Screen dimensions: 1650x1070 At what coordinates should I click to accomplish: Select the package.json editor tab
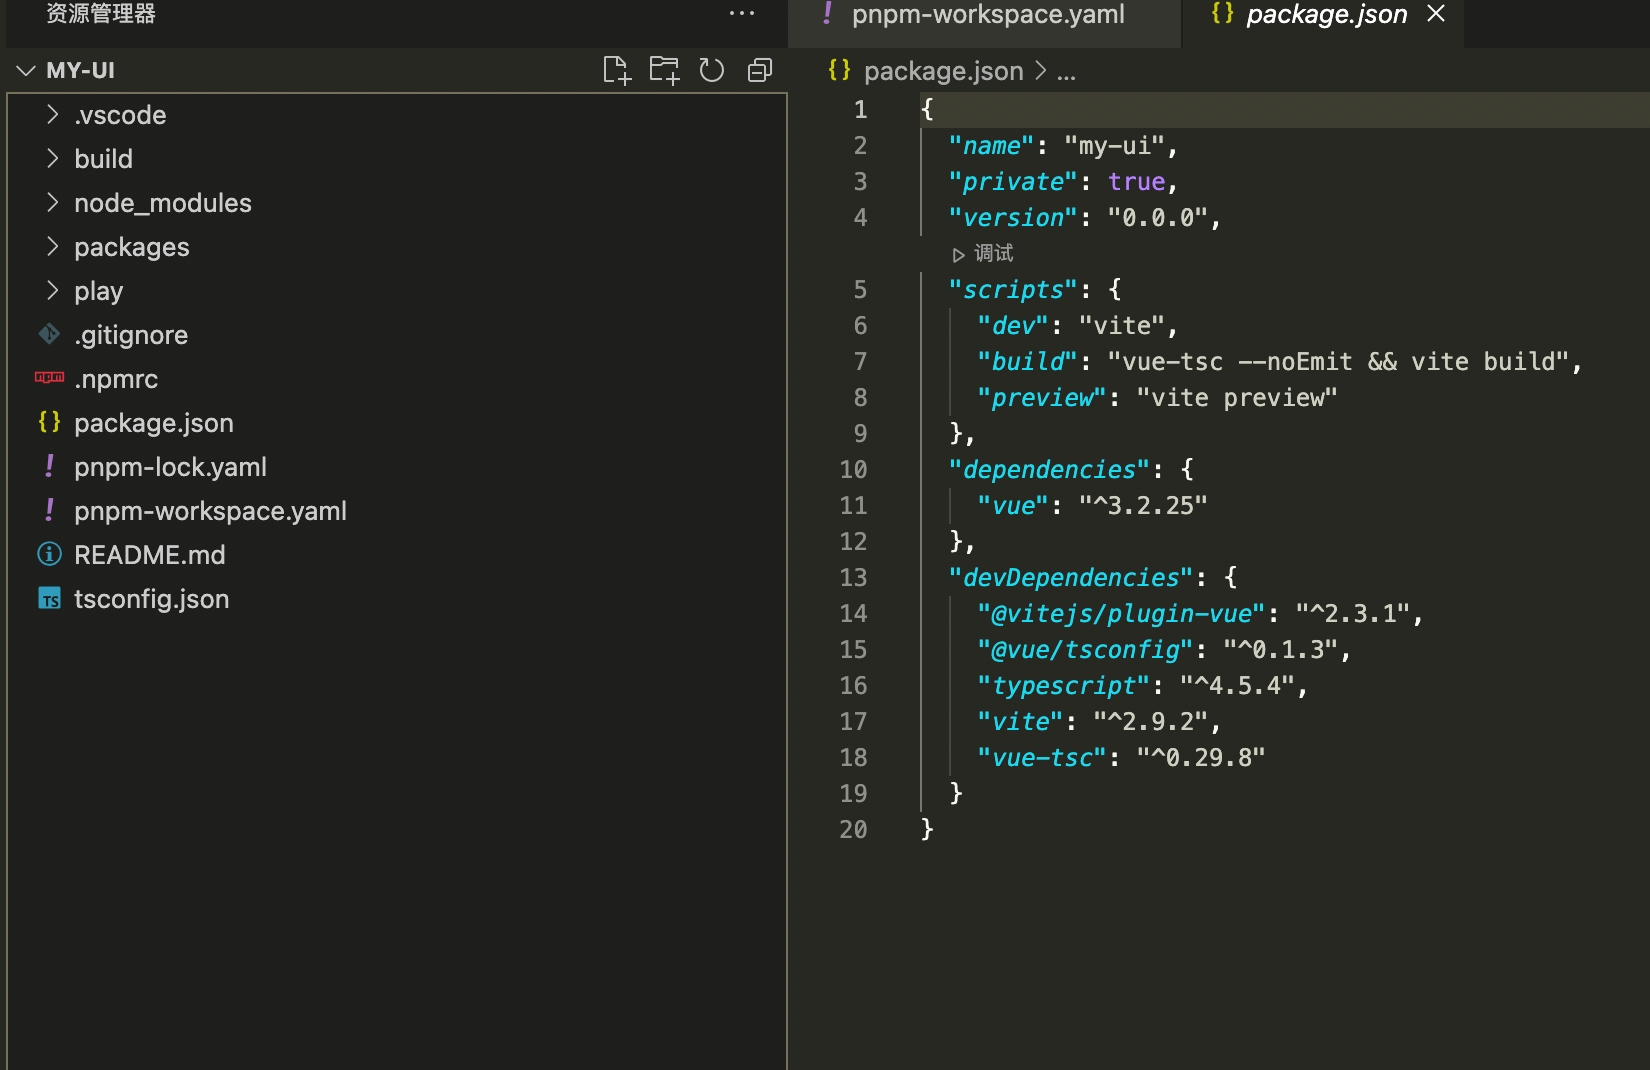[x=1310, y=15]
